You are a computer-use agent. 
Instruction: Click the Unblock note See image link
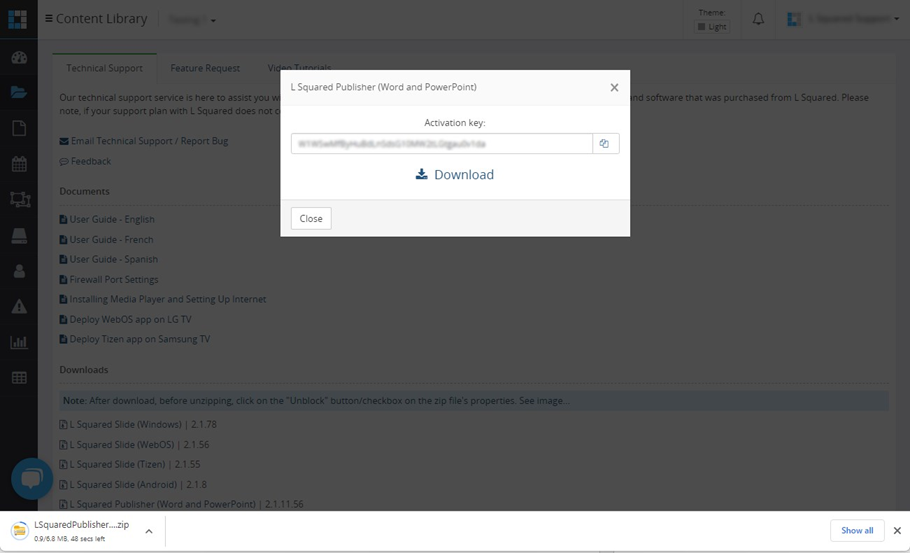pyautogui.click(x=544, y=401)
